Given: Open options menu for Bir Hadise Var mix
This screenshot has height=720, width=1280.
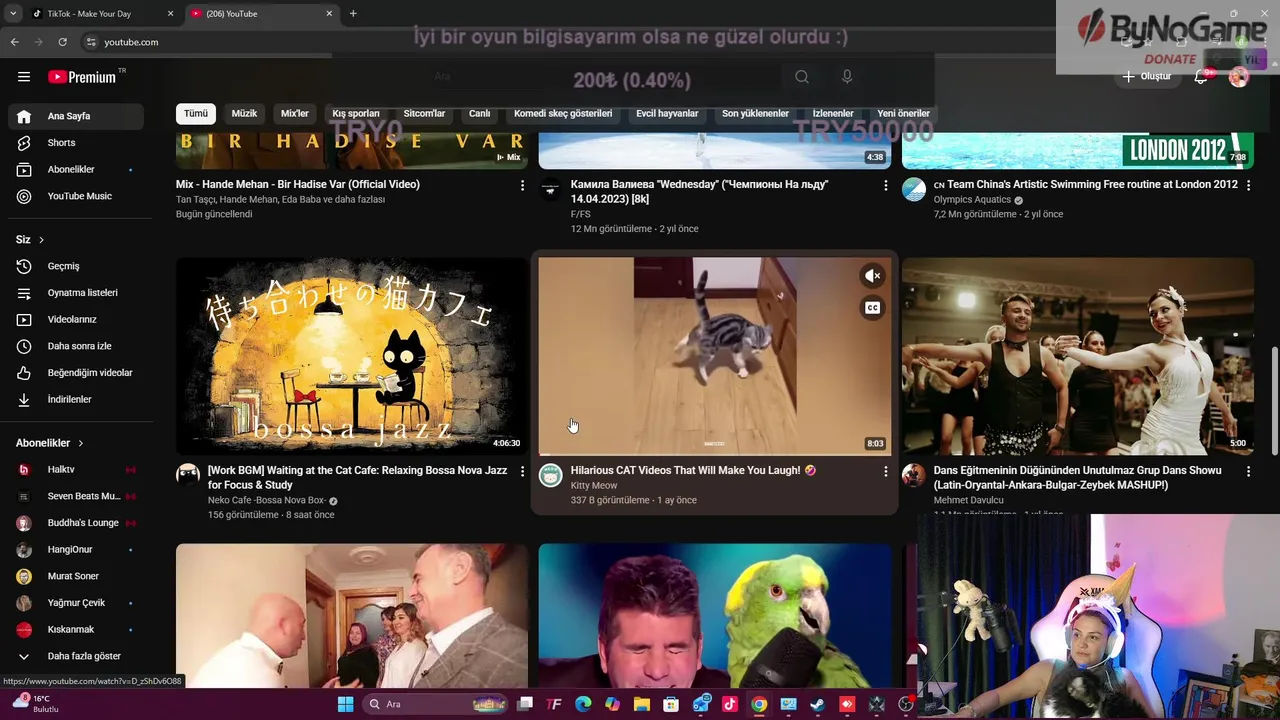Looking at the screenshot, I should (522, 185).
